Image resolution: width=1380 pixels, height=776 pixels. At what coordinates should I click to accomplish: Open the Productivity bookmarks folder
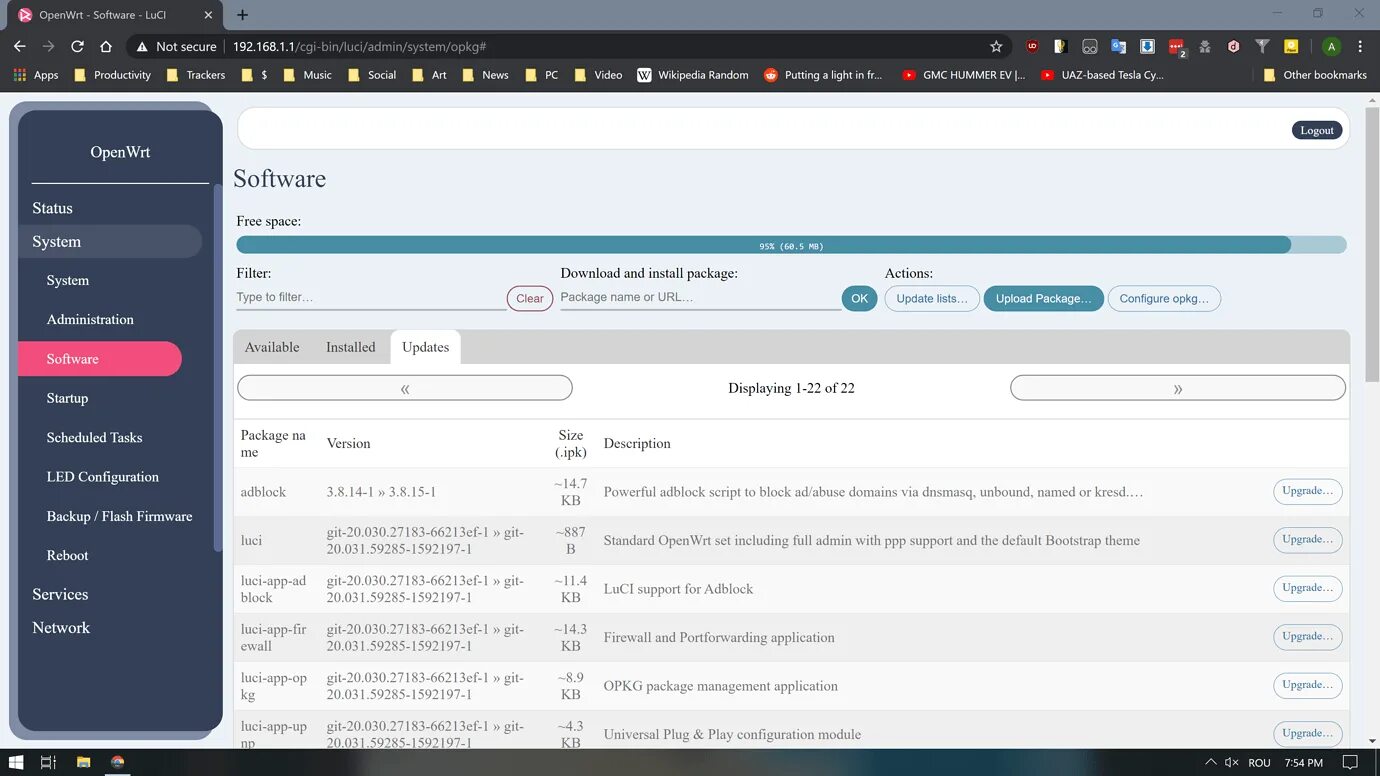click(113, 75)
